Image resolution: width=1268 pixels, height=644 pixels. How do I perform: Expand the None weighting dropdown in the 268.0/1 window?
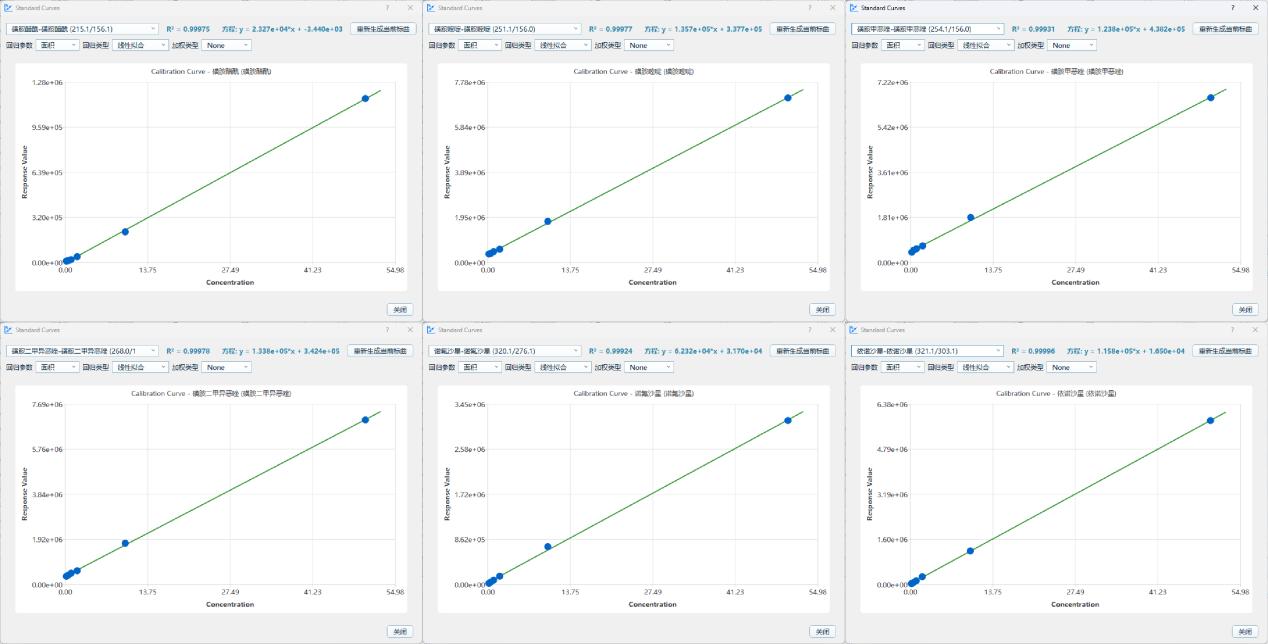[x=227, y=367]
